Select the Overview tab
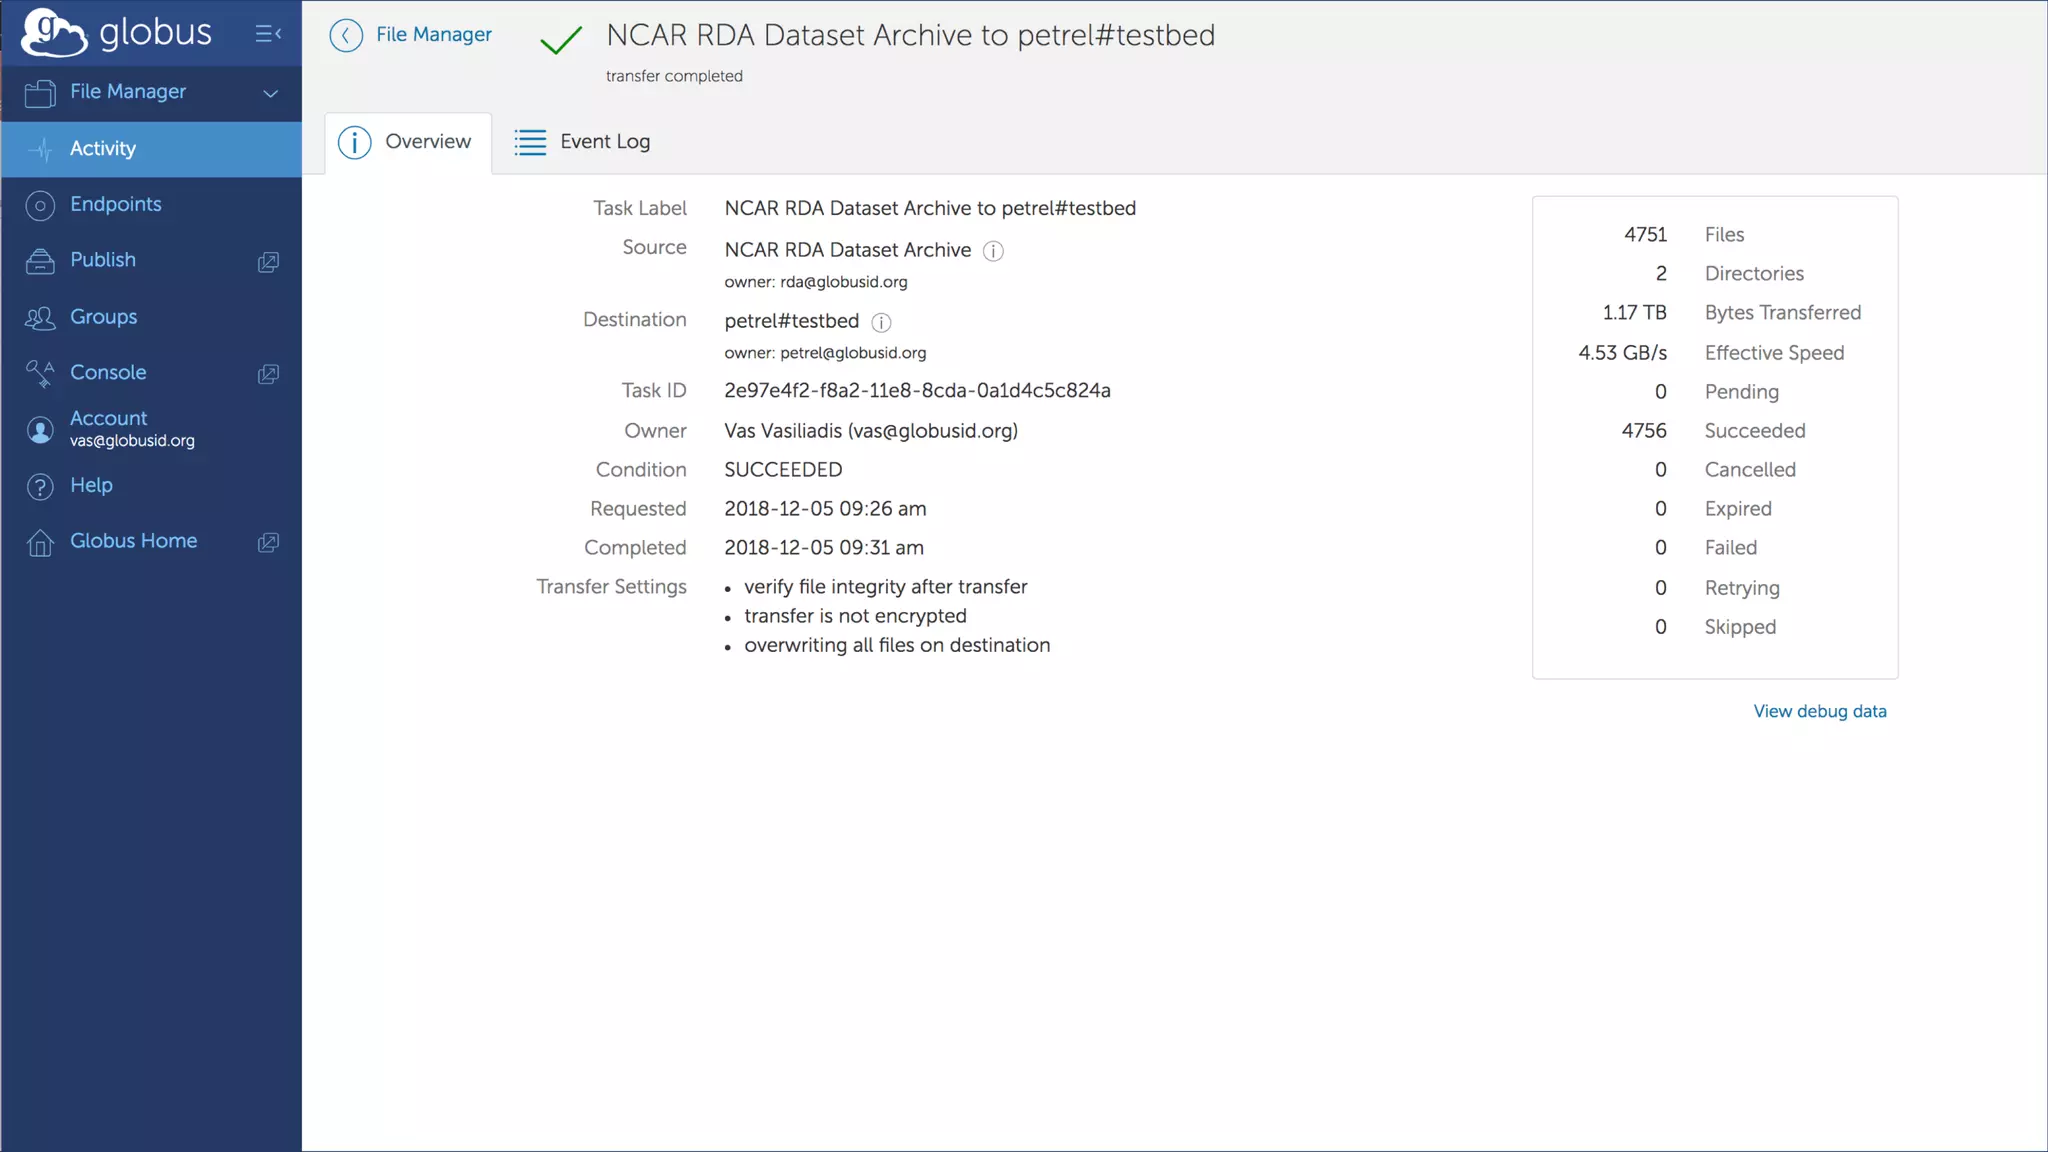Viewport: 2048px width, 1152px height. (x=407, y=142)
